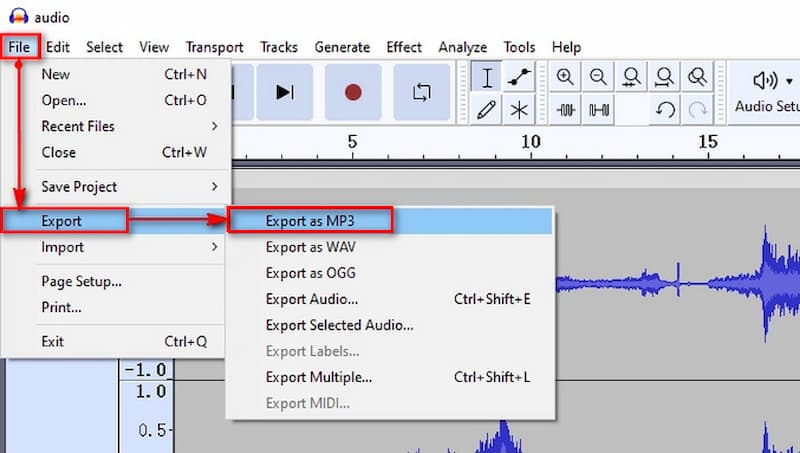Image resolution: width=800 pixels, height=453 pixels.
Task: Select the Multi-tool asterisk icon
Action: pyautogui.click(x=519, y=110)
